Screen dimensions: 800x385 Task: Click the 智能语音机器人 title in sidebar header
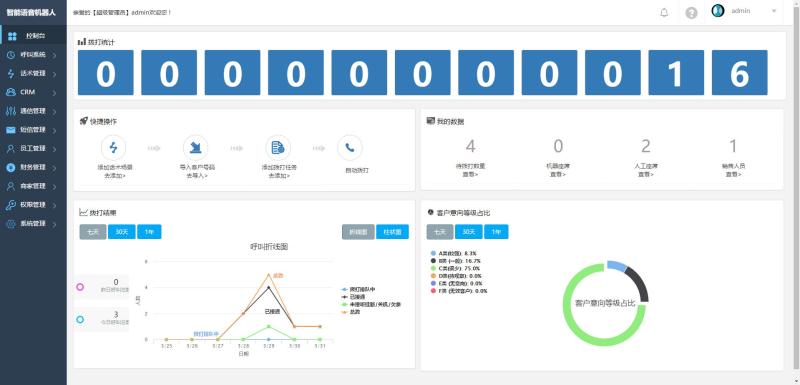point(31,12)
